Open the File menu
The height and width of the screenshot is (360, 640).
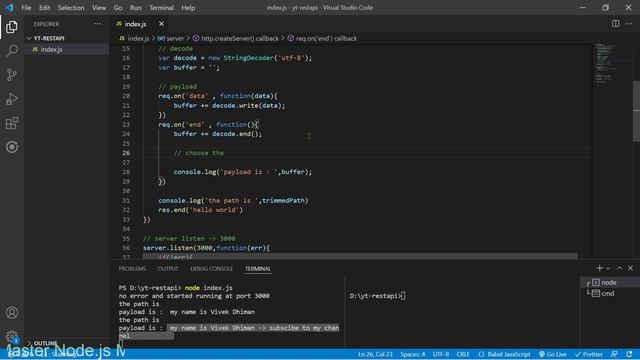click(26, 8)
